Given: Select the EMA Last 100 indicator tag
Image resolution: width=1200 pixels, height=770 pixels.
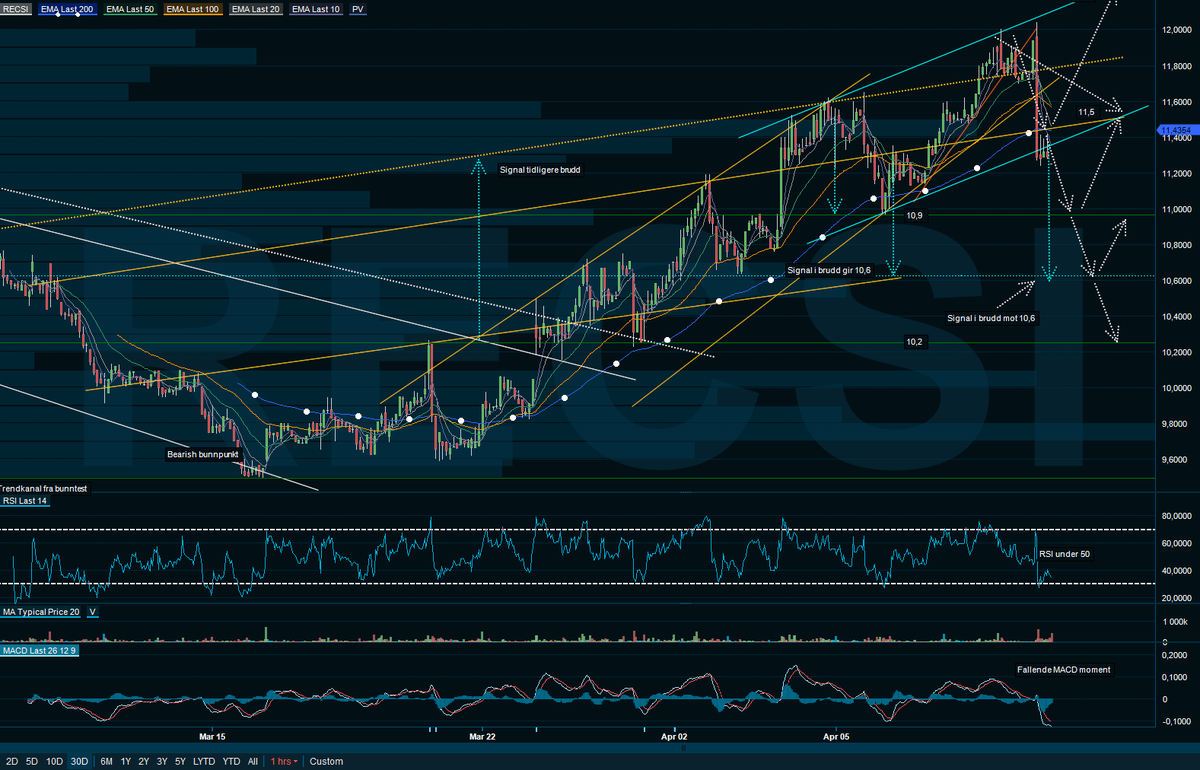Looking at the screenshot, I should pyautogui.click(x=194, y=9).
